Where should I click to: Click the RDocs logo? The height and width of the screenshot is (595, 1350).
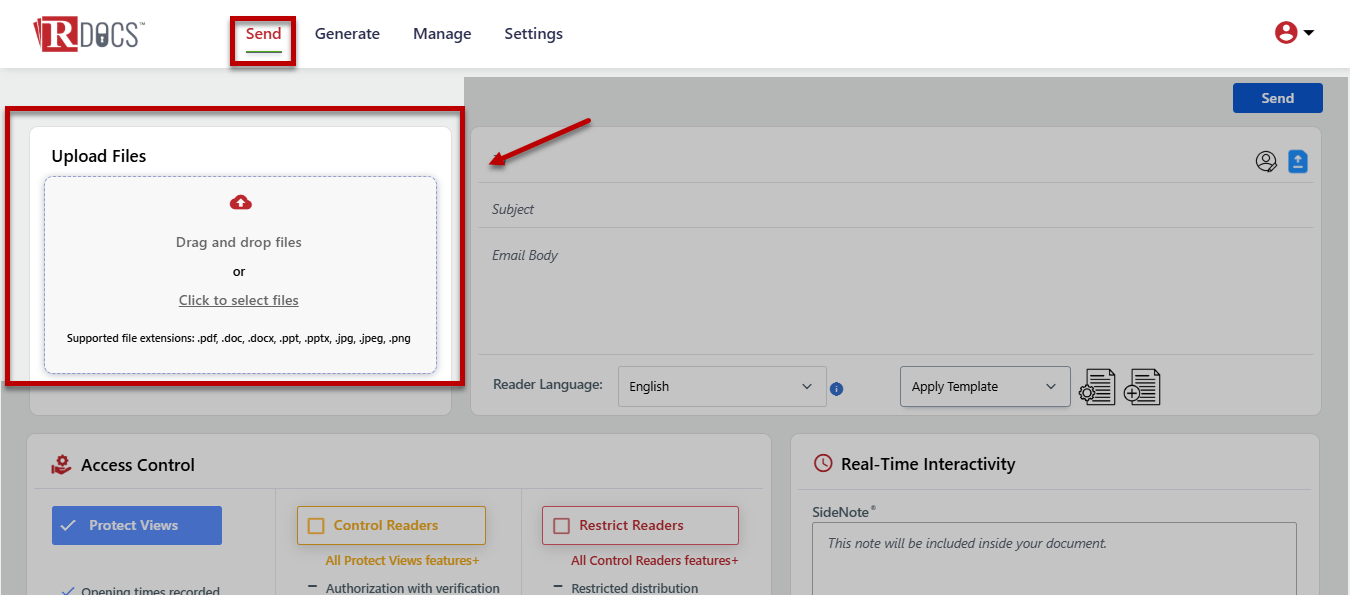tap(89, 34)
